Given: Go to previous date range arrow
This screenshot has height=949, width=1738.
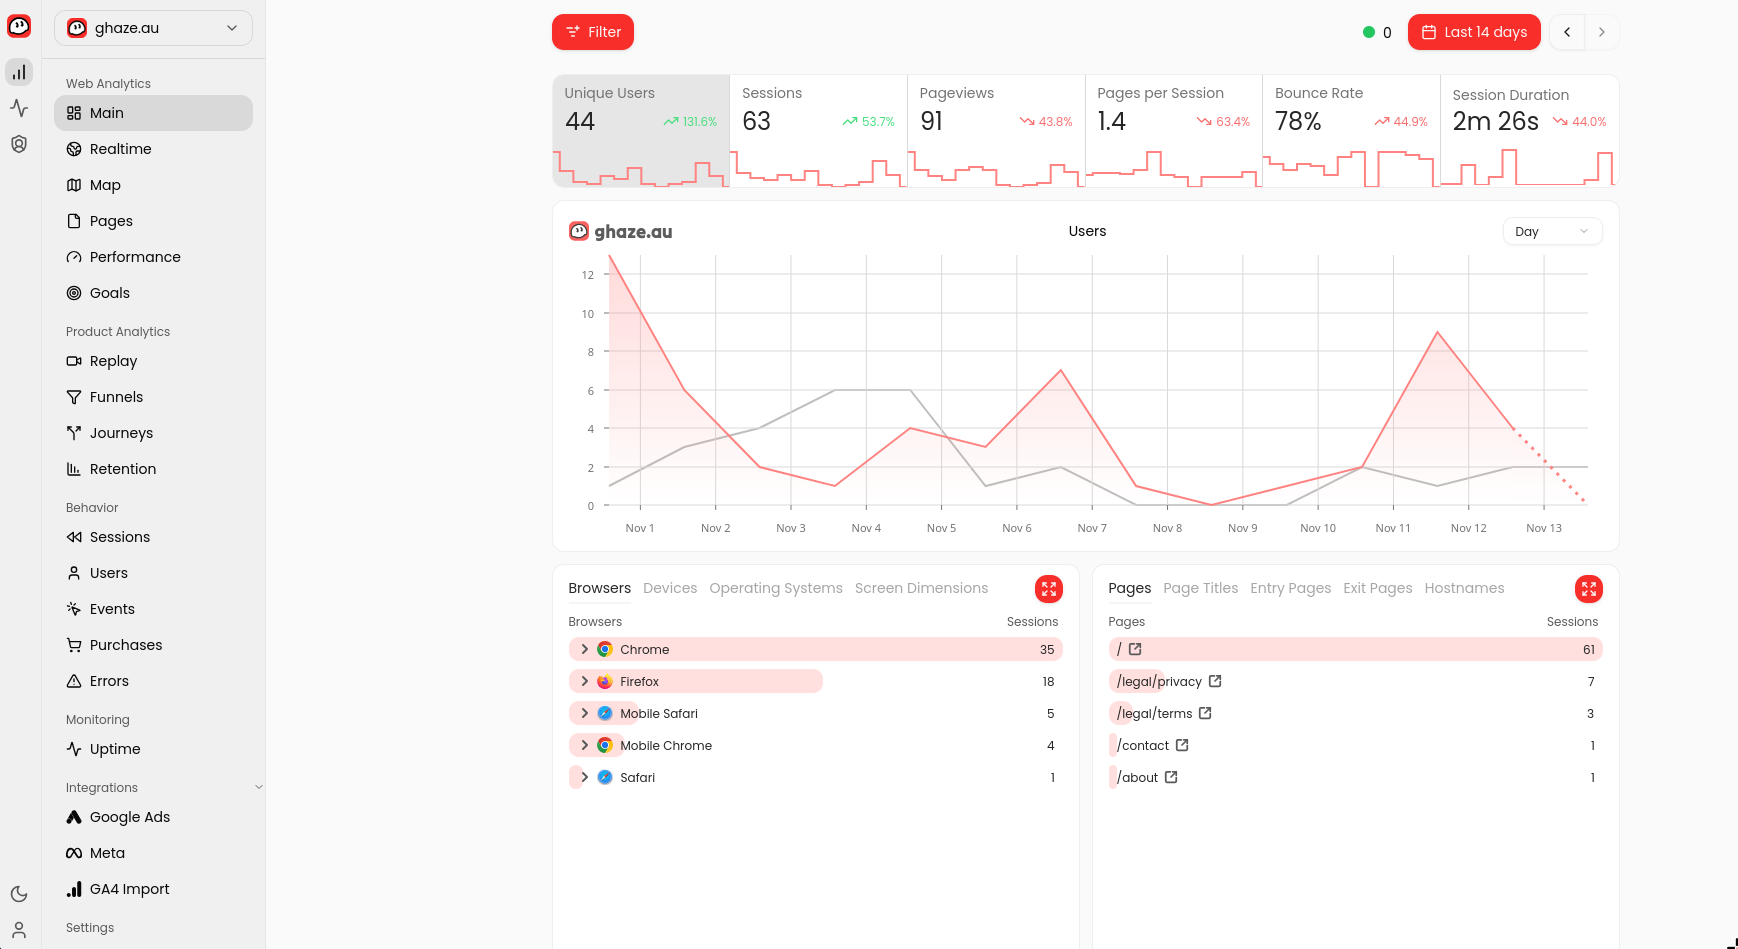Looking at the screenshot, I should pos(1567,32).
